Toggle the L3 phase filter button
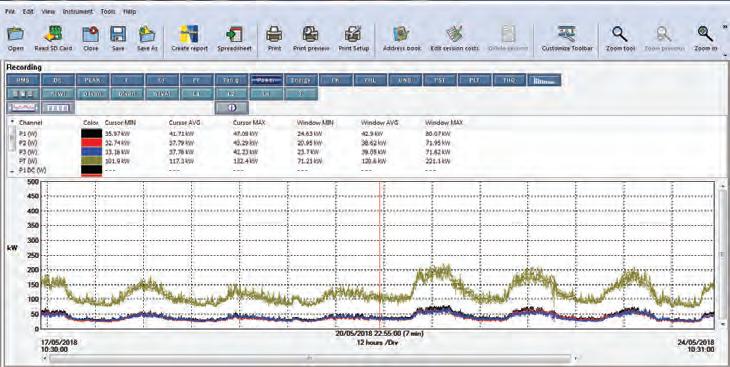730x367 pixels. [x=266, y=94]
